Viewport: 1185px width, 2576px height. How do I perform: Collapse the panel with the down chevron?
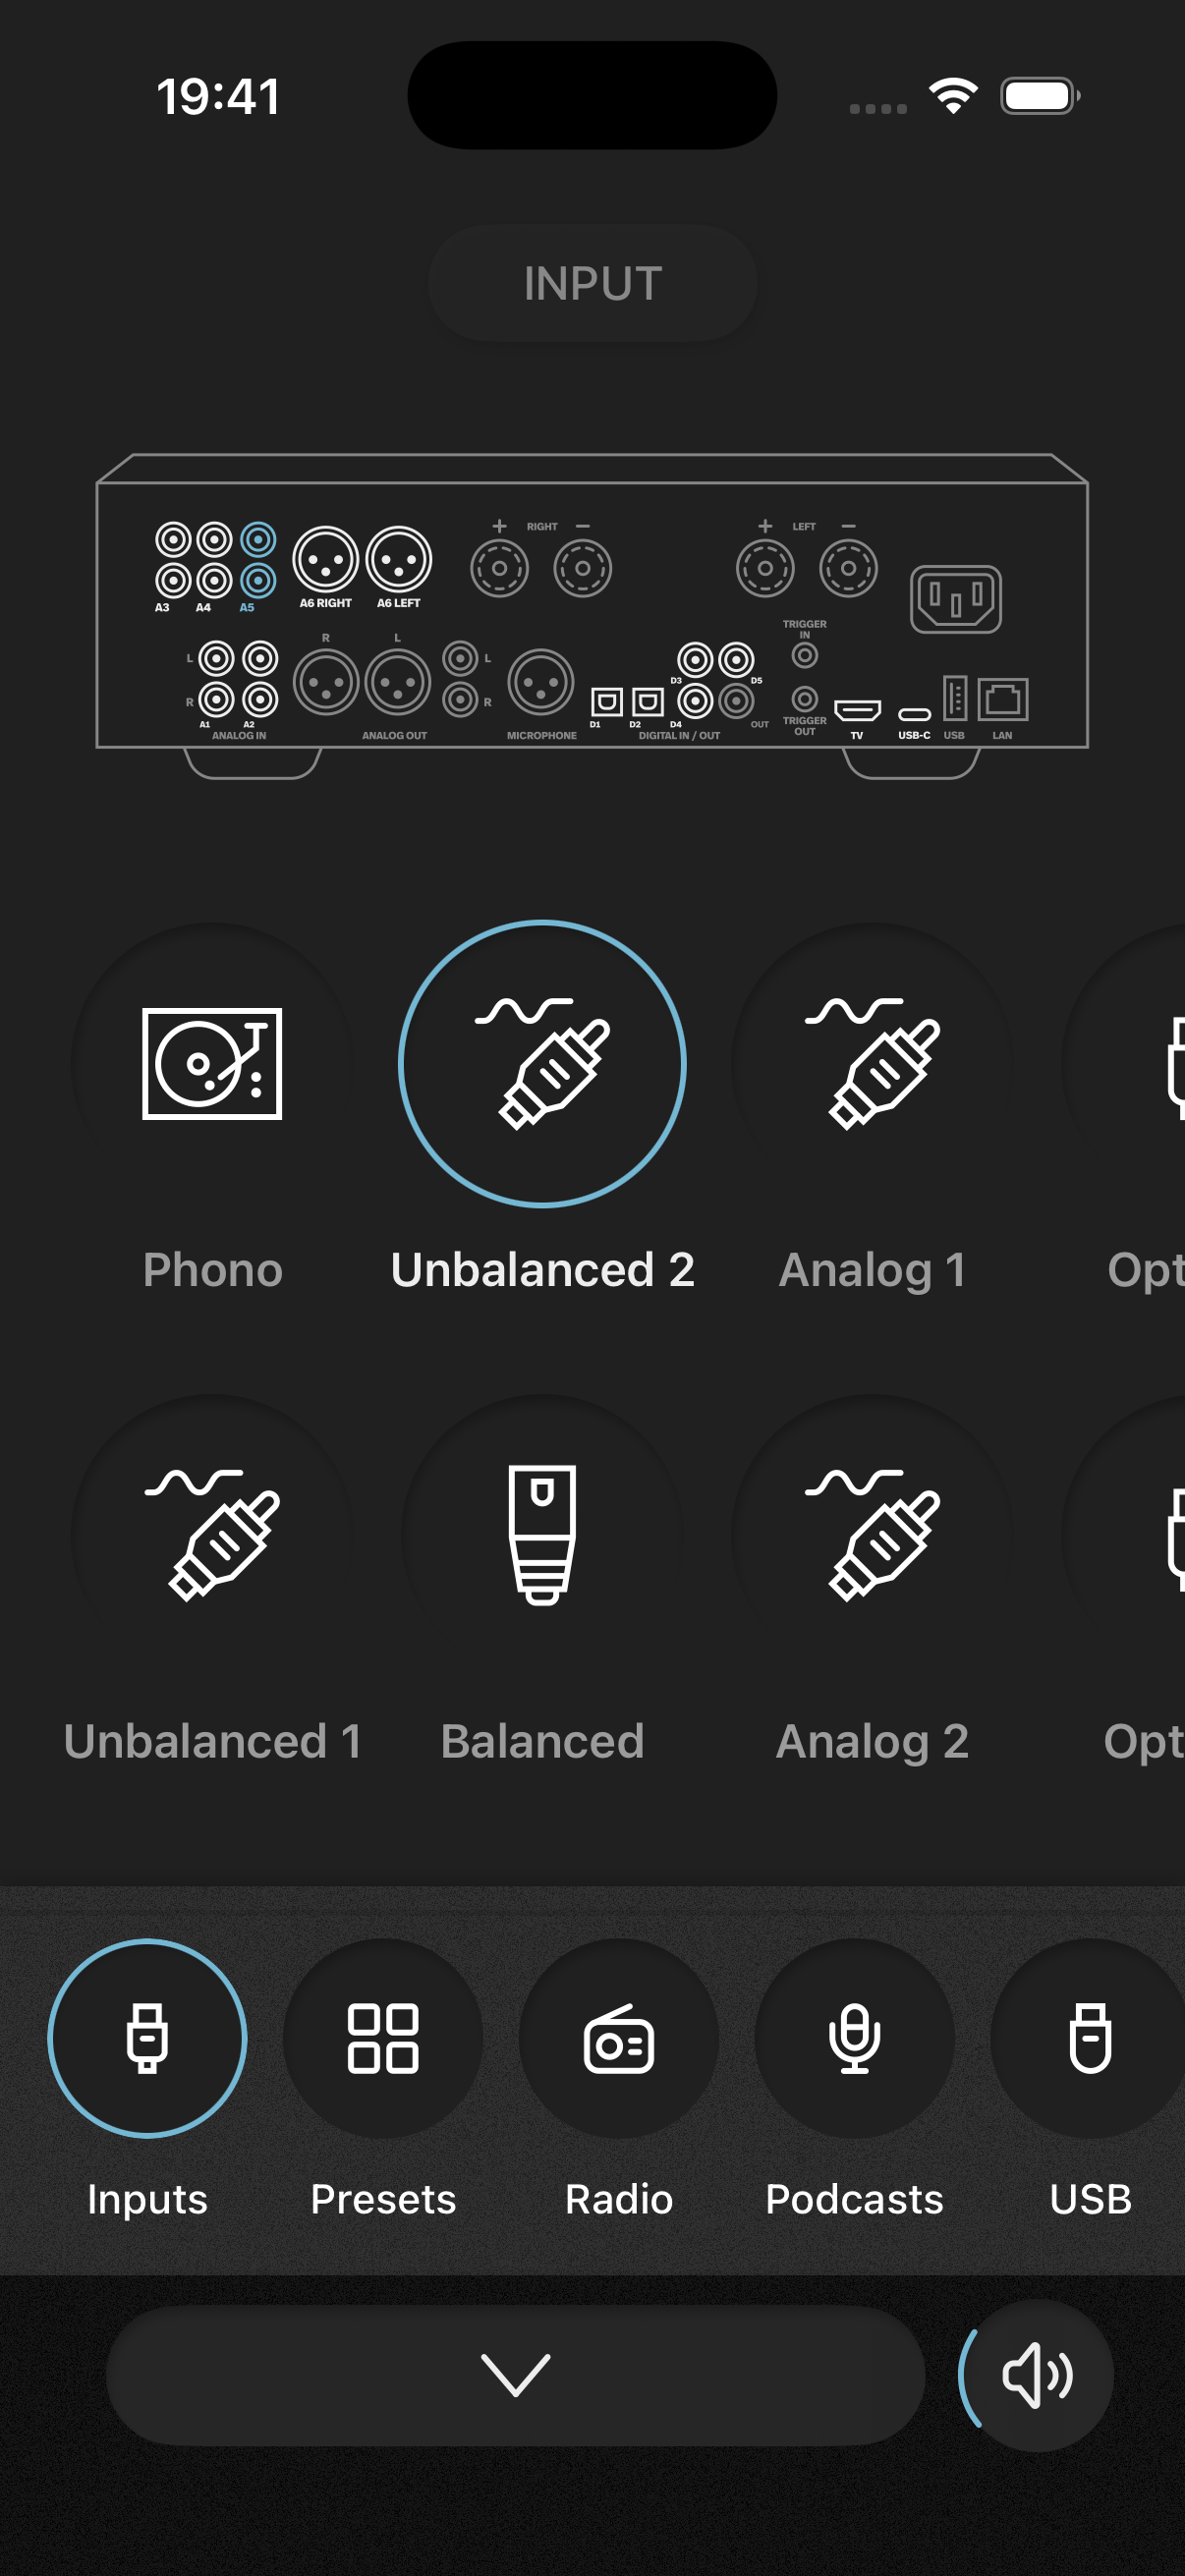click(515, 2375)
